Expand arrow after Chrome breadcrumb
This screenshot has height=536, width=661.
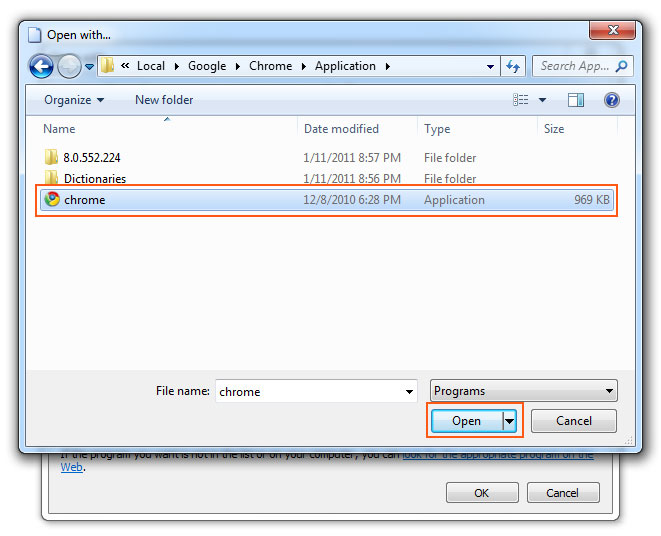[304, 66]
